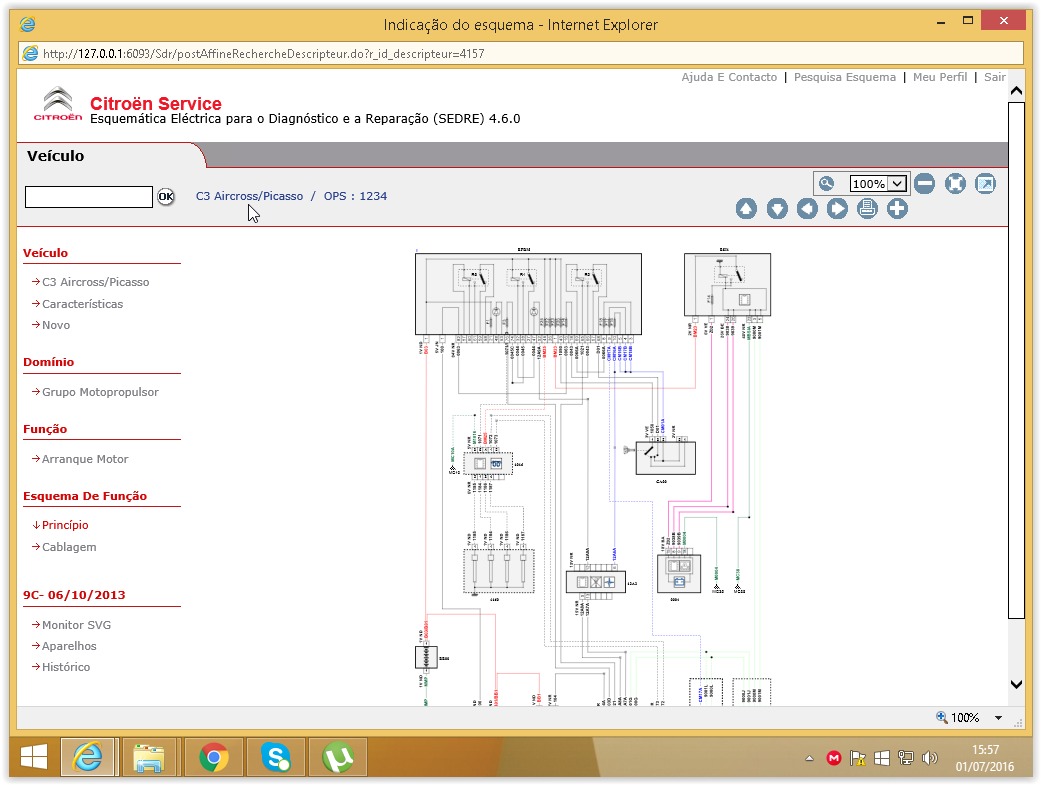Click the red M tray icon
Viewport: 1041px width, 785px height.
click(x=834, y=758)
